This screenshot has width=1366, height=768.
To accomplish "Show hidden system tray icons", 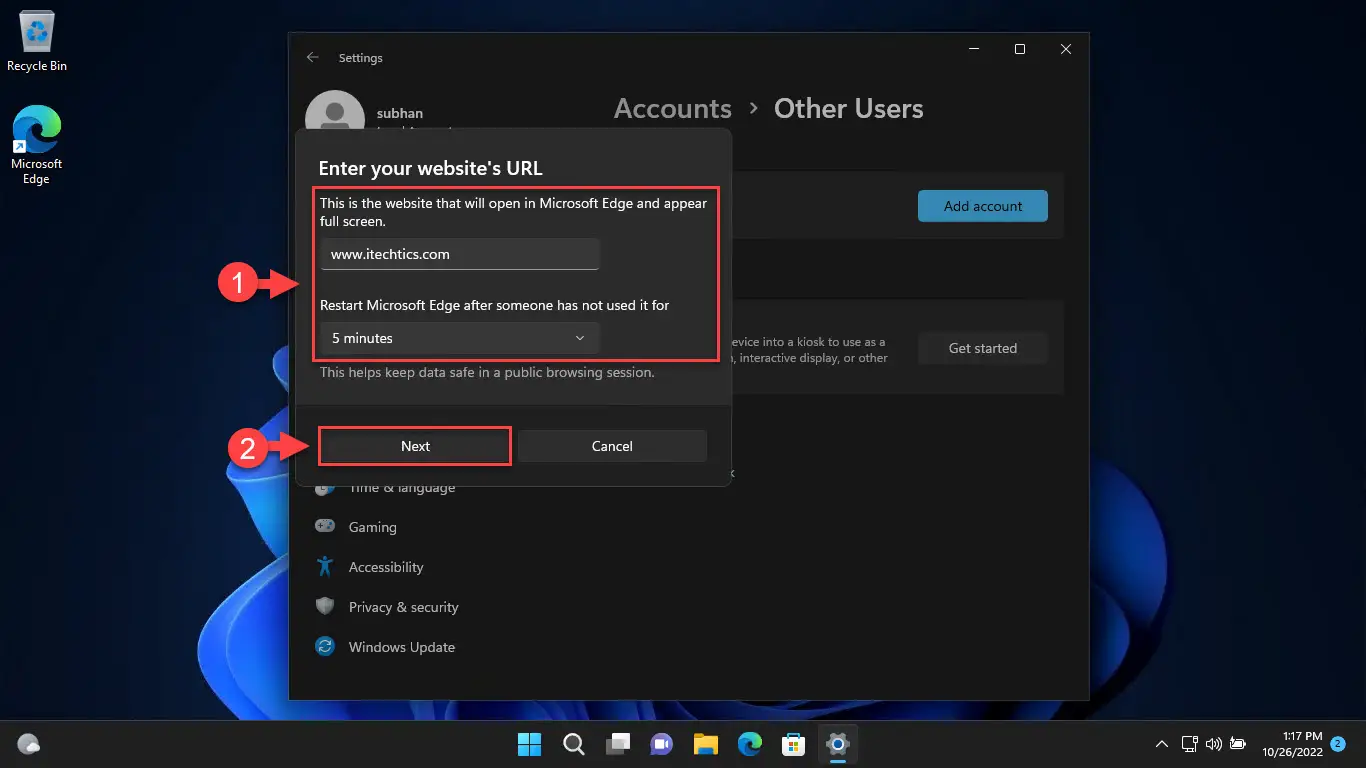I will (1162, 744).
